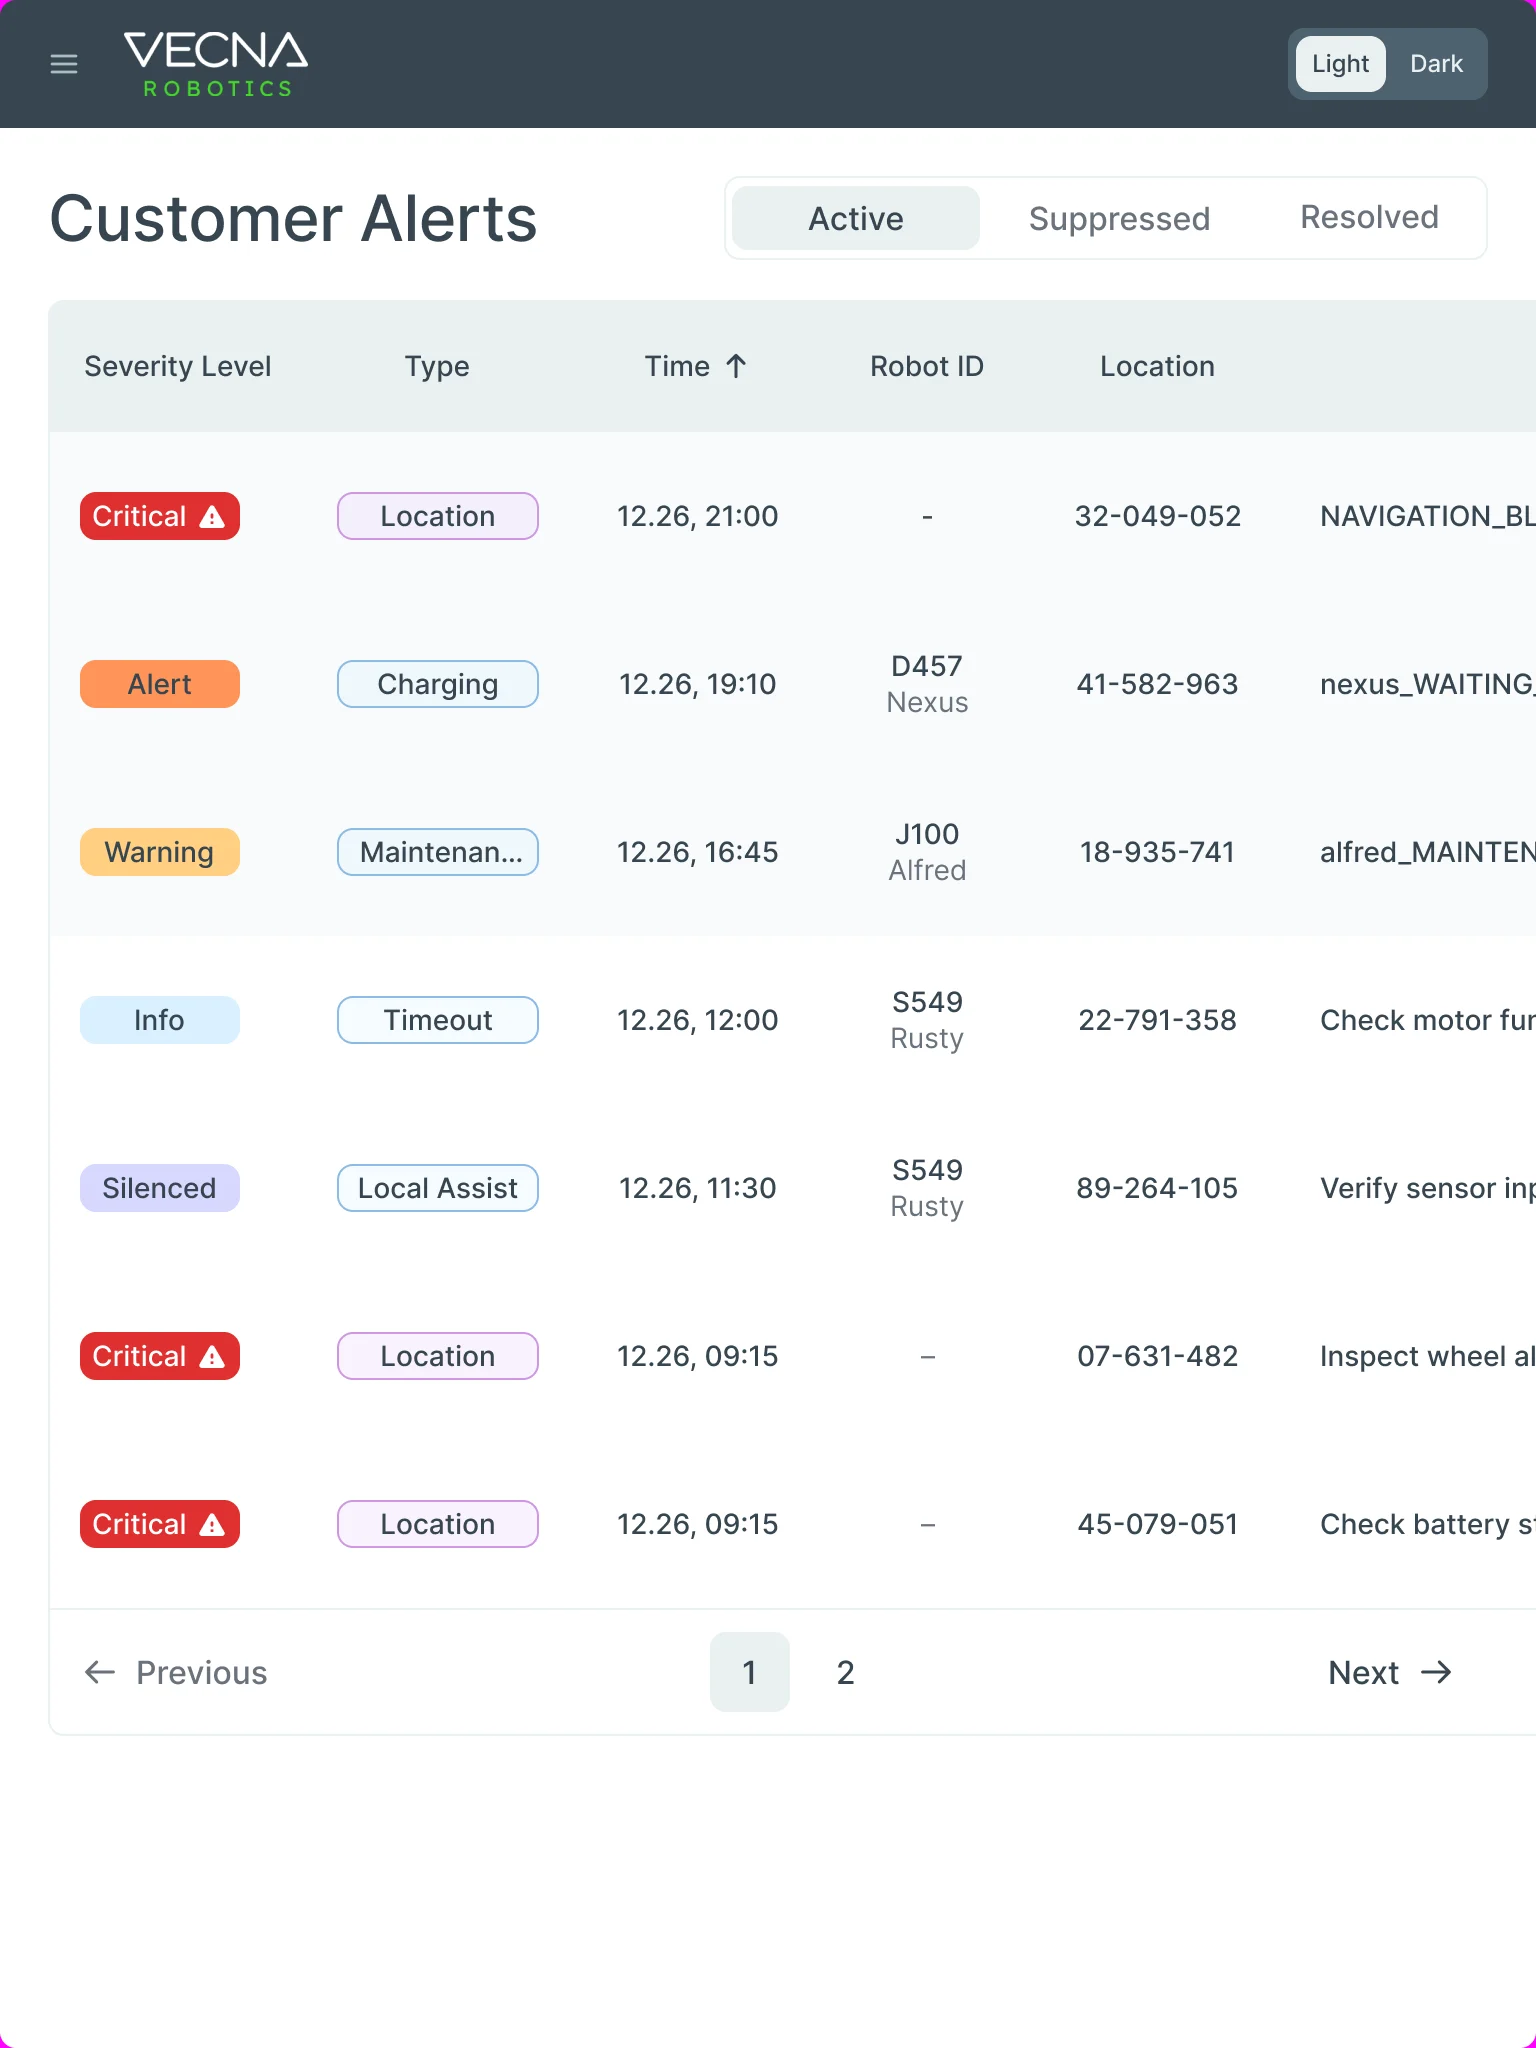1536x2048 pixels.
Task: Click time 12.26, 16:45
Action: (697, 852)
